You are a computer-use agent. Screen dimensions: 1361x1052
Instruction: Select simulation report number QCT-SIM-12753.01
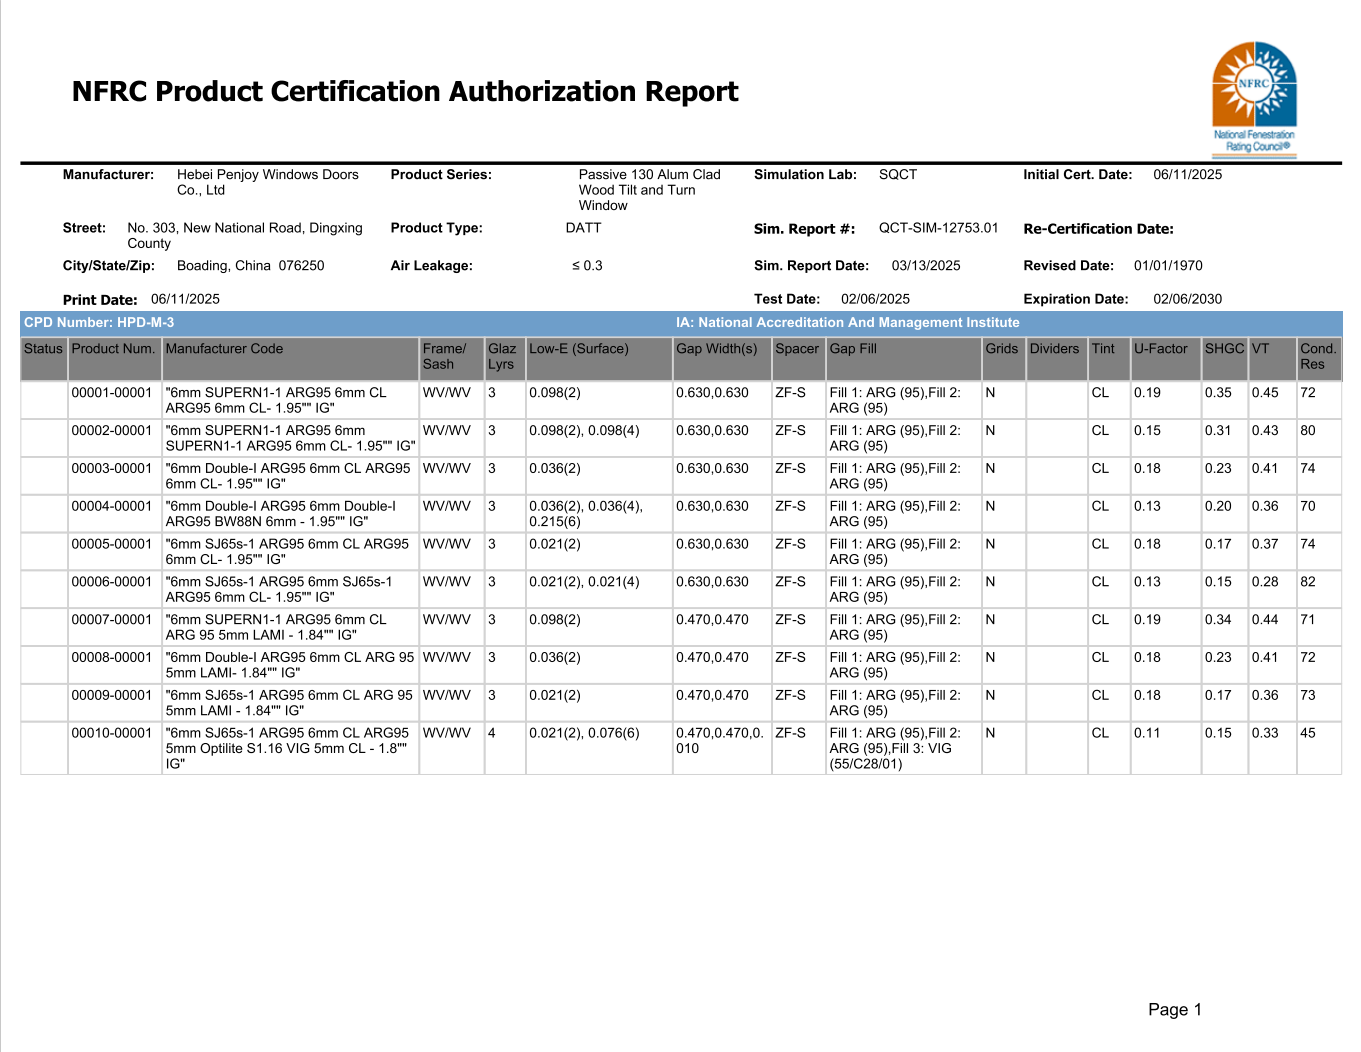point(938,228)
